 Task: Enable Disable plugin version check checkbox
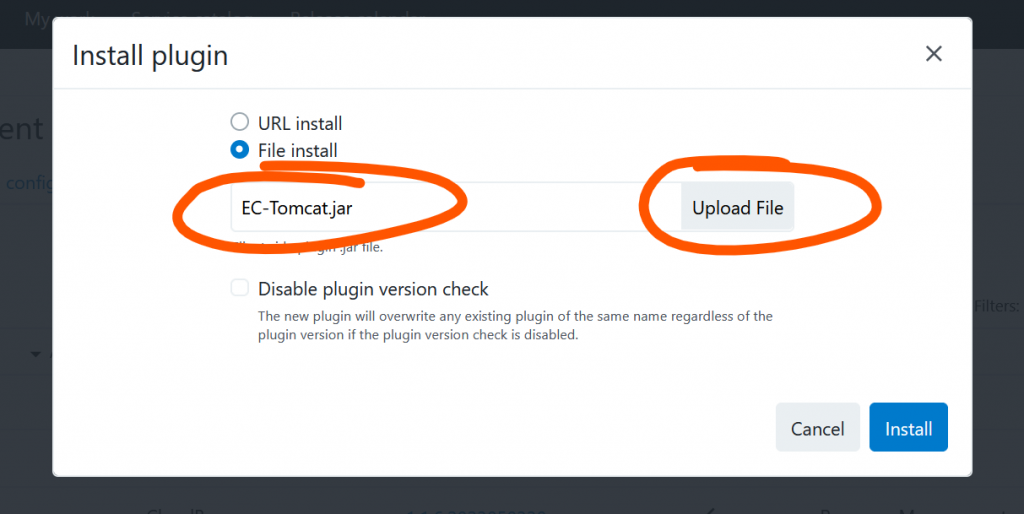click(x=240, y=289)
